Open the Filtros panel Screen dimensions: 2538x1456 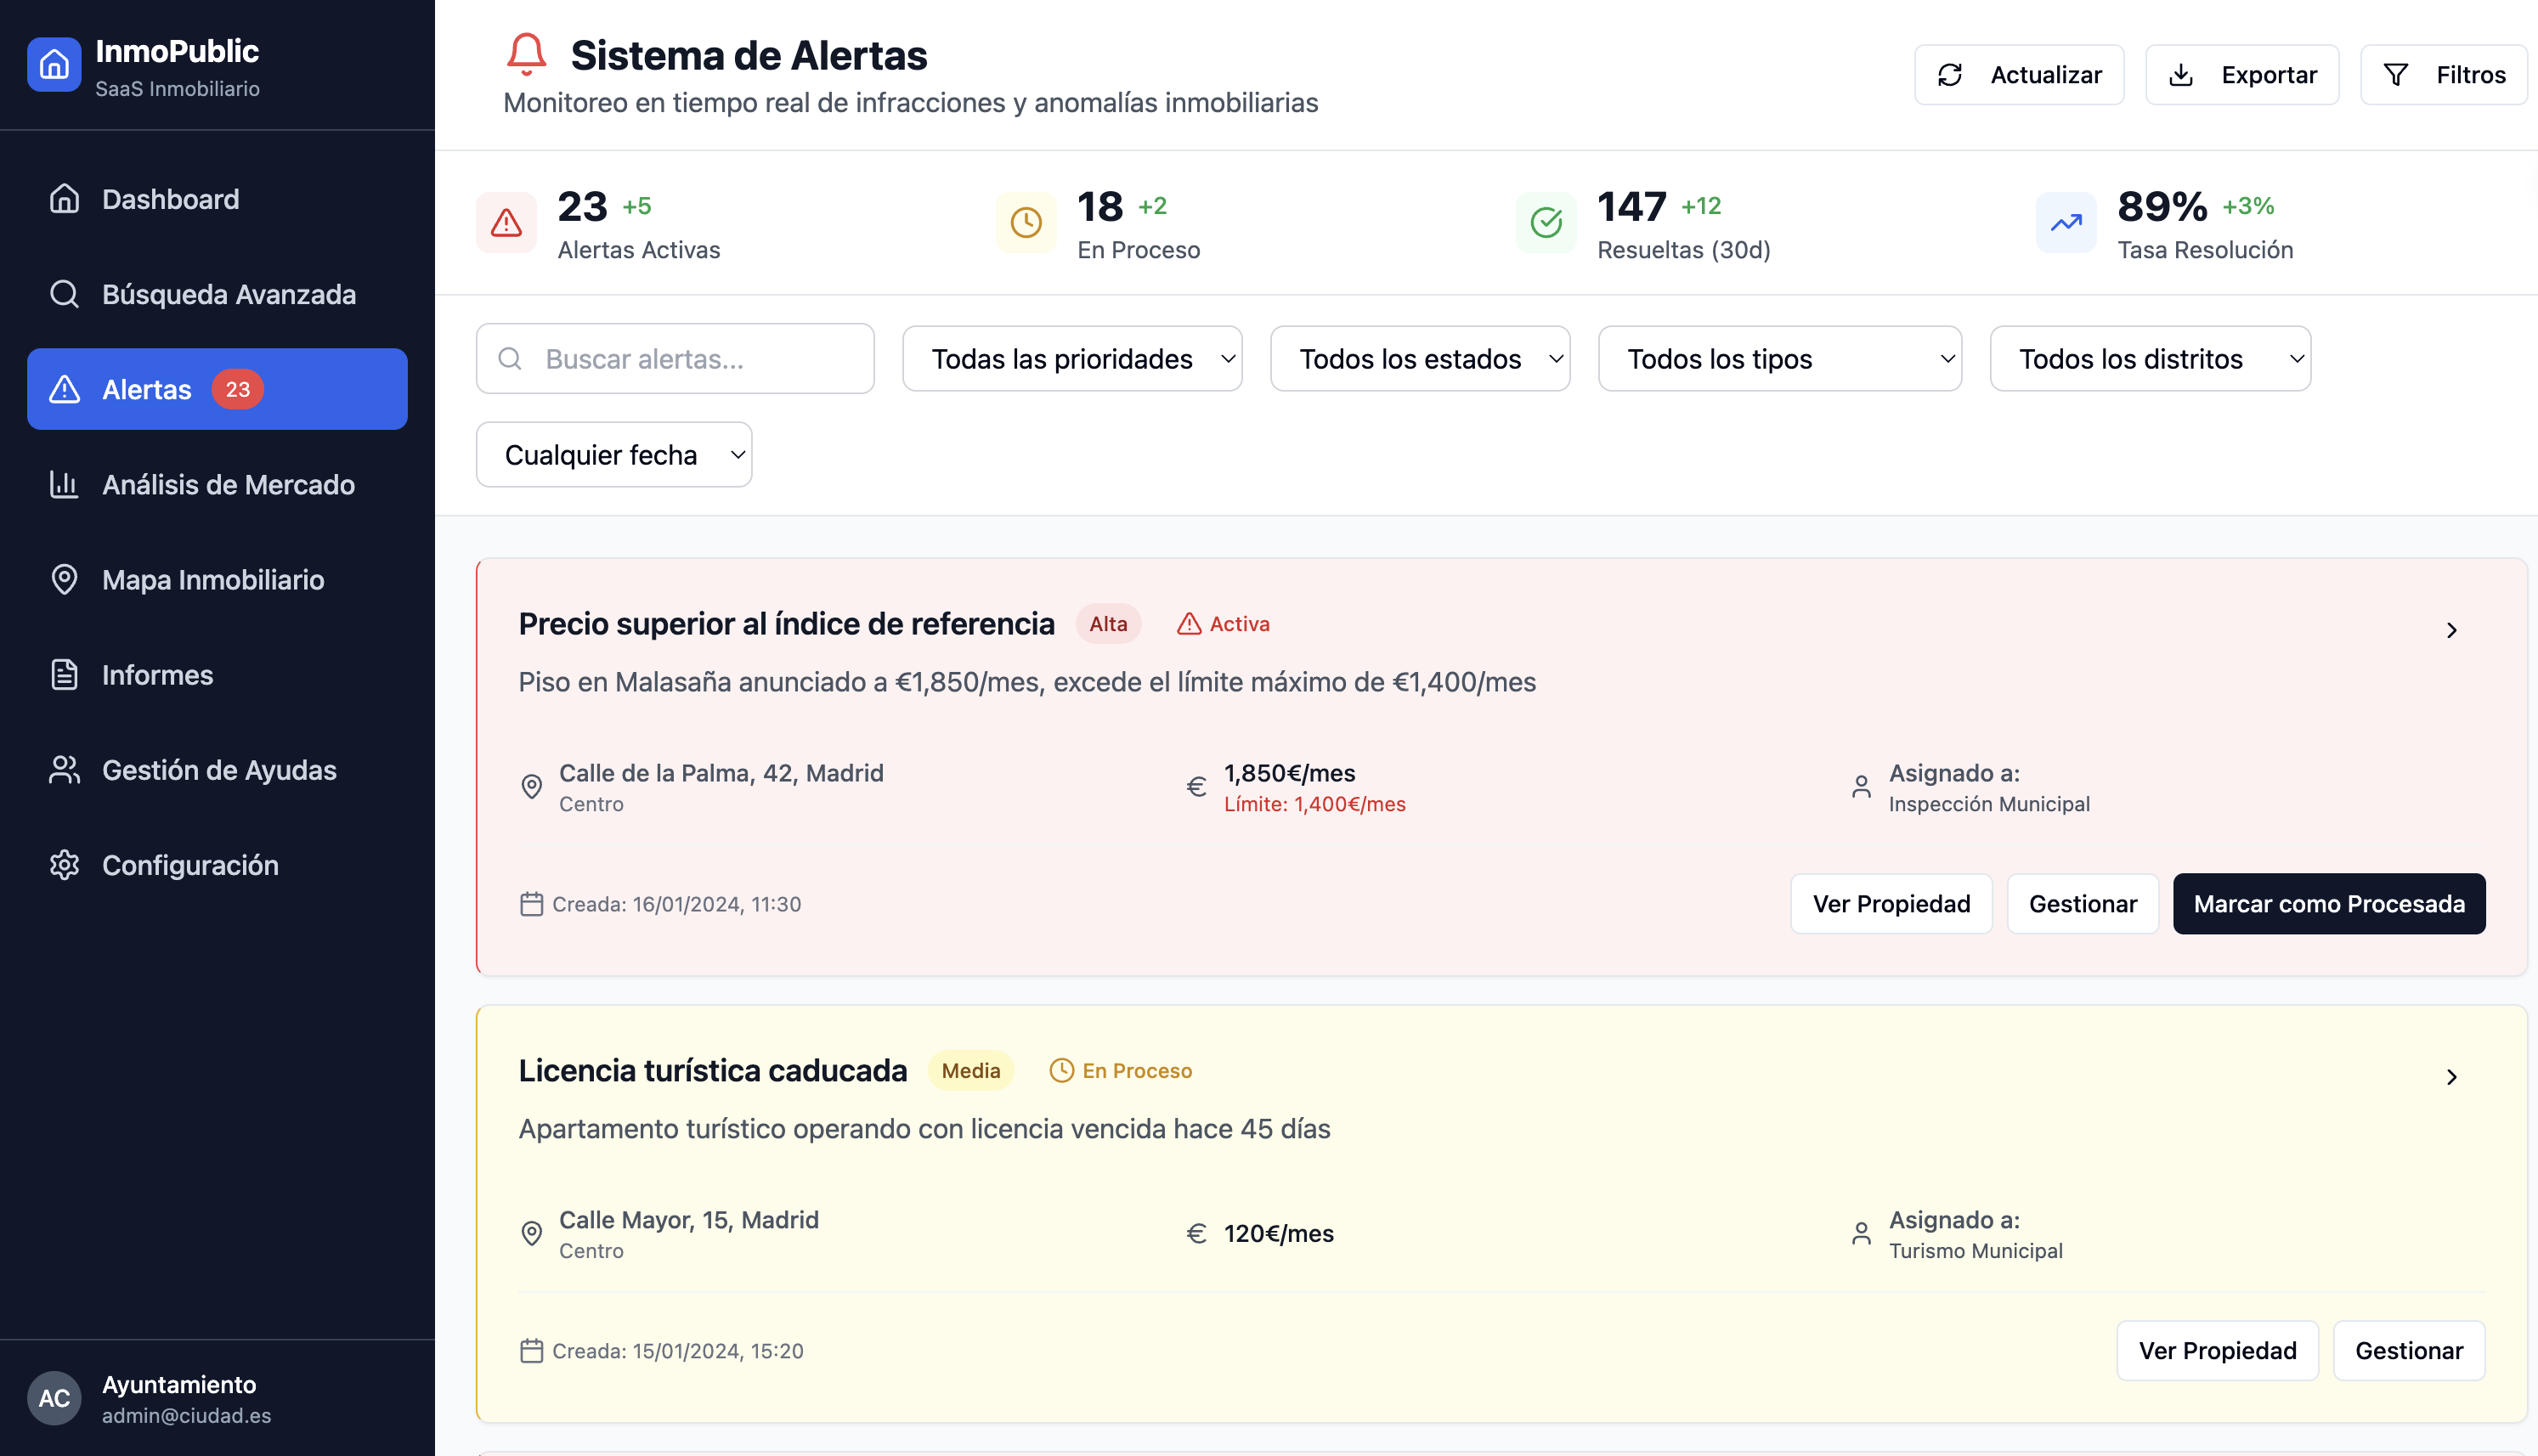coord(2443,73)
